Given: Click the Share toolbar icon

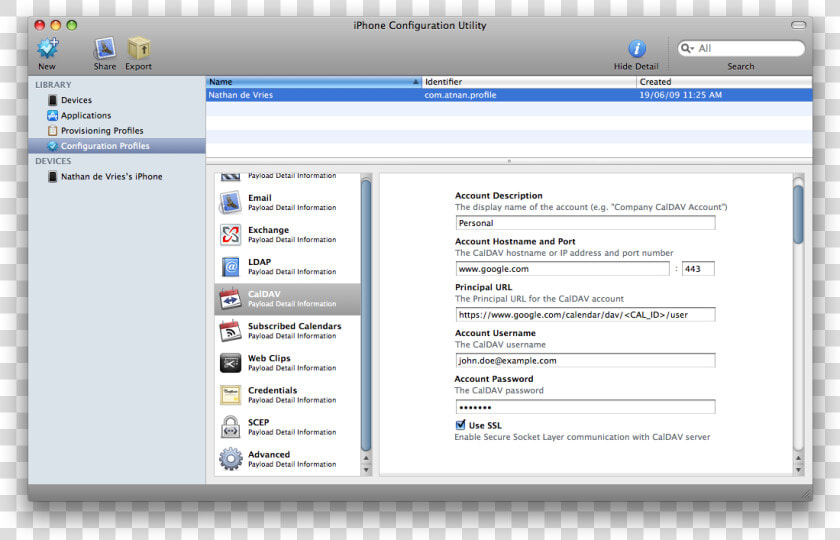Looking at the screenshot, I should pos(104,48).
